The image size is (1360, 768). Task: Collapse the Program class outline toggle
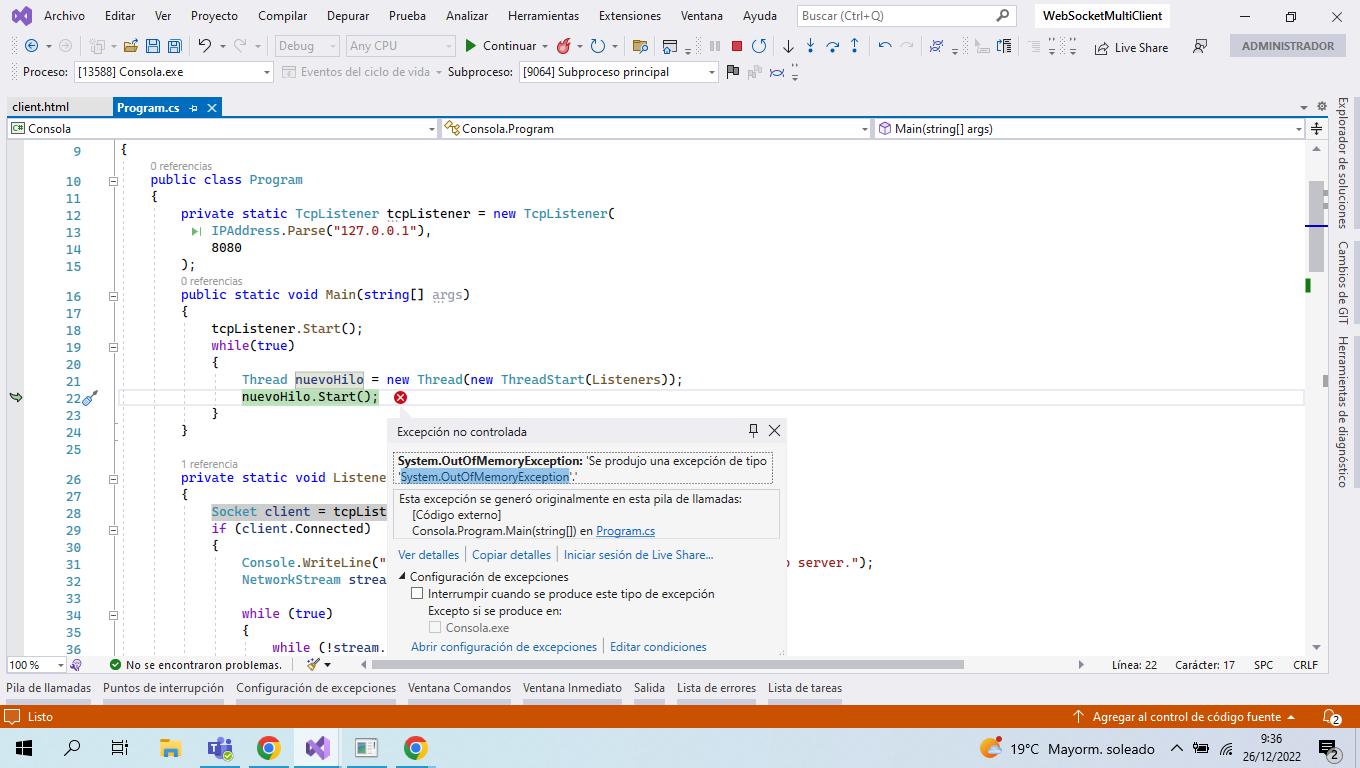pos(113,181)
